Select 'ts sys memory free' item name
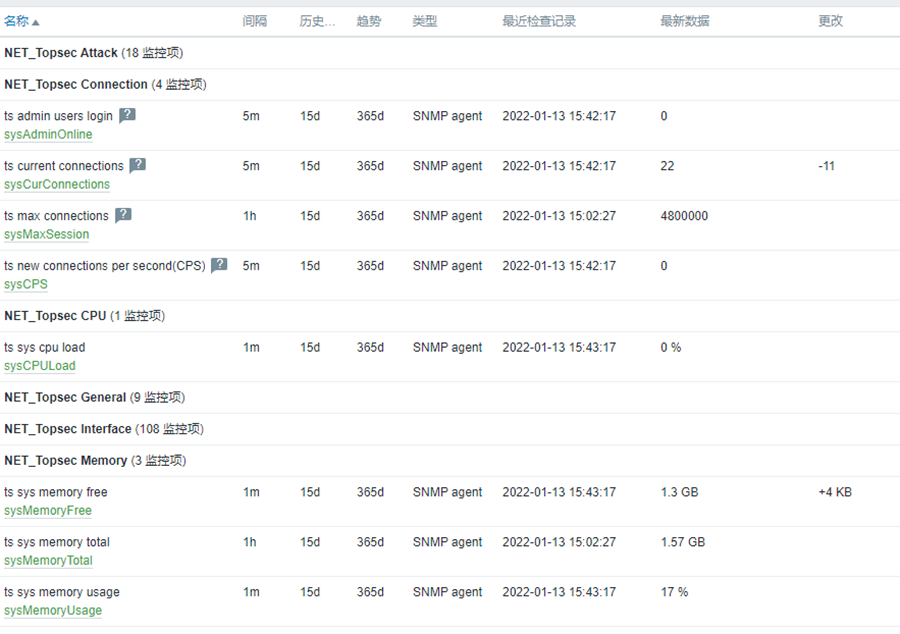Screen dimensions: 900x634 (56, 492)
